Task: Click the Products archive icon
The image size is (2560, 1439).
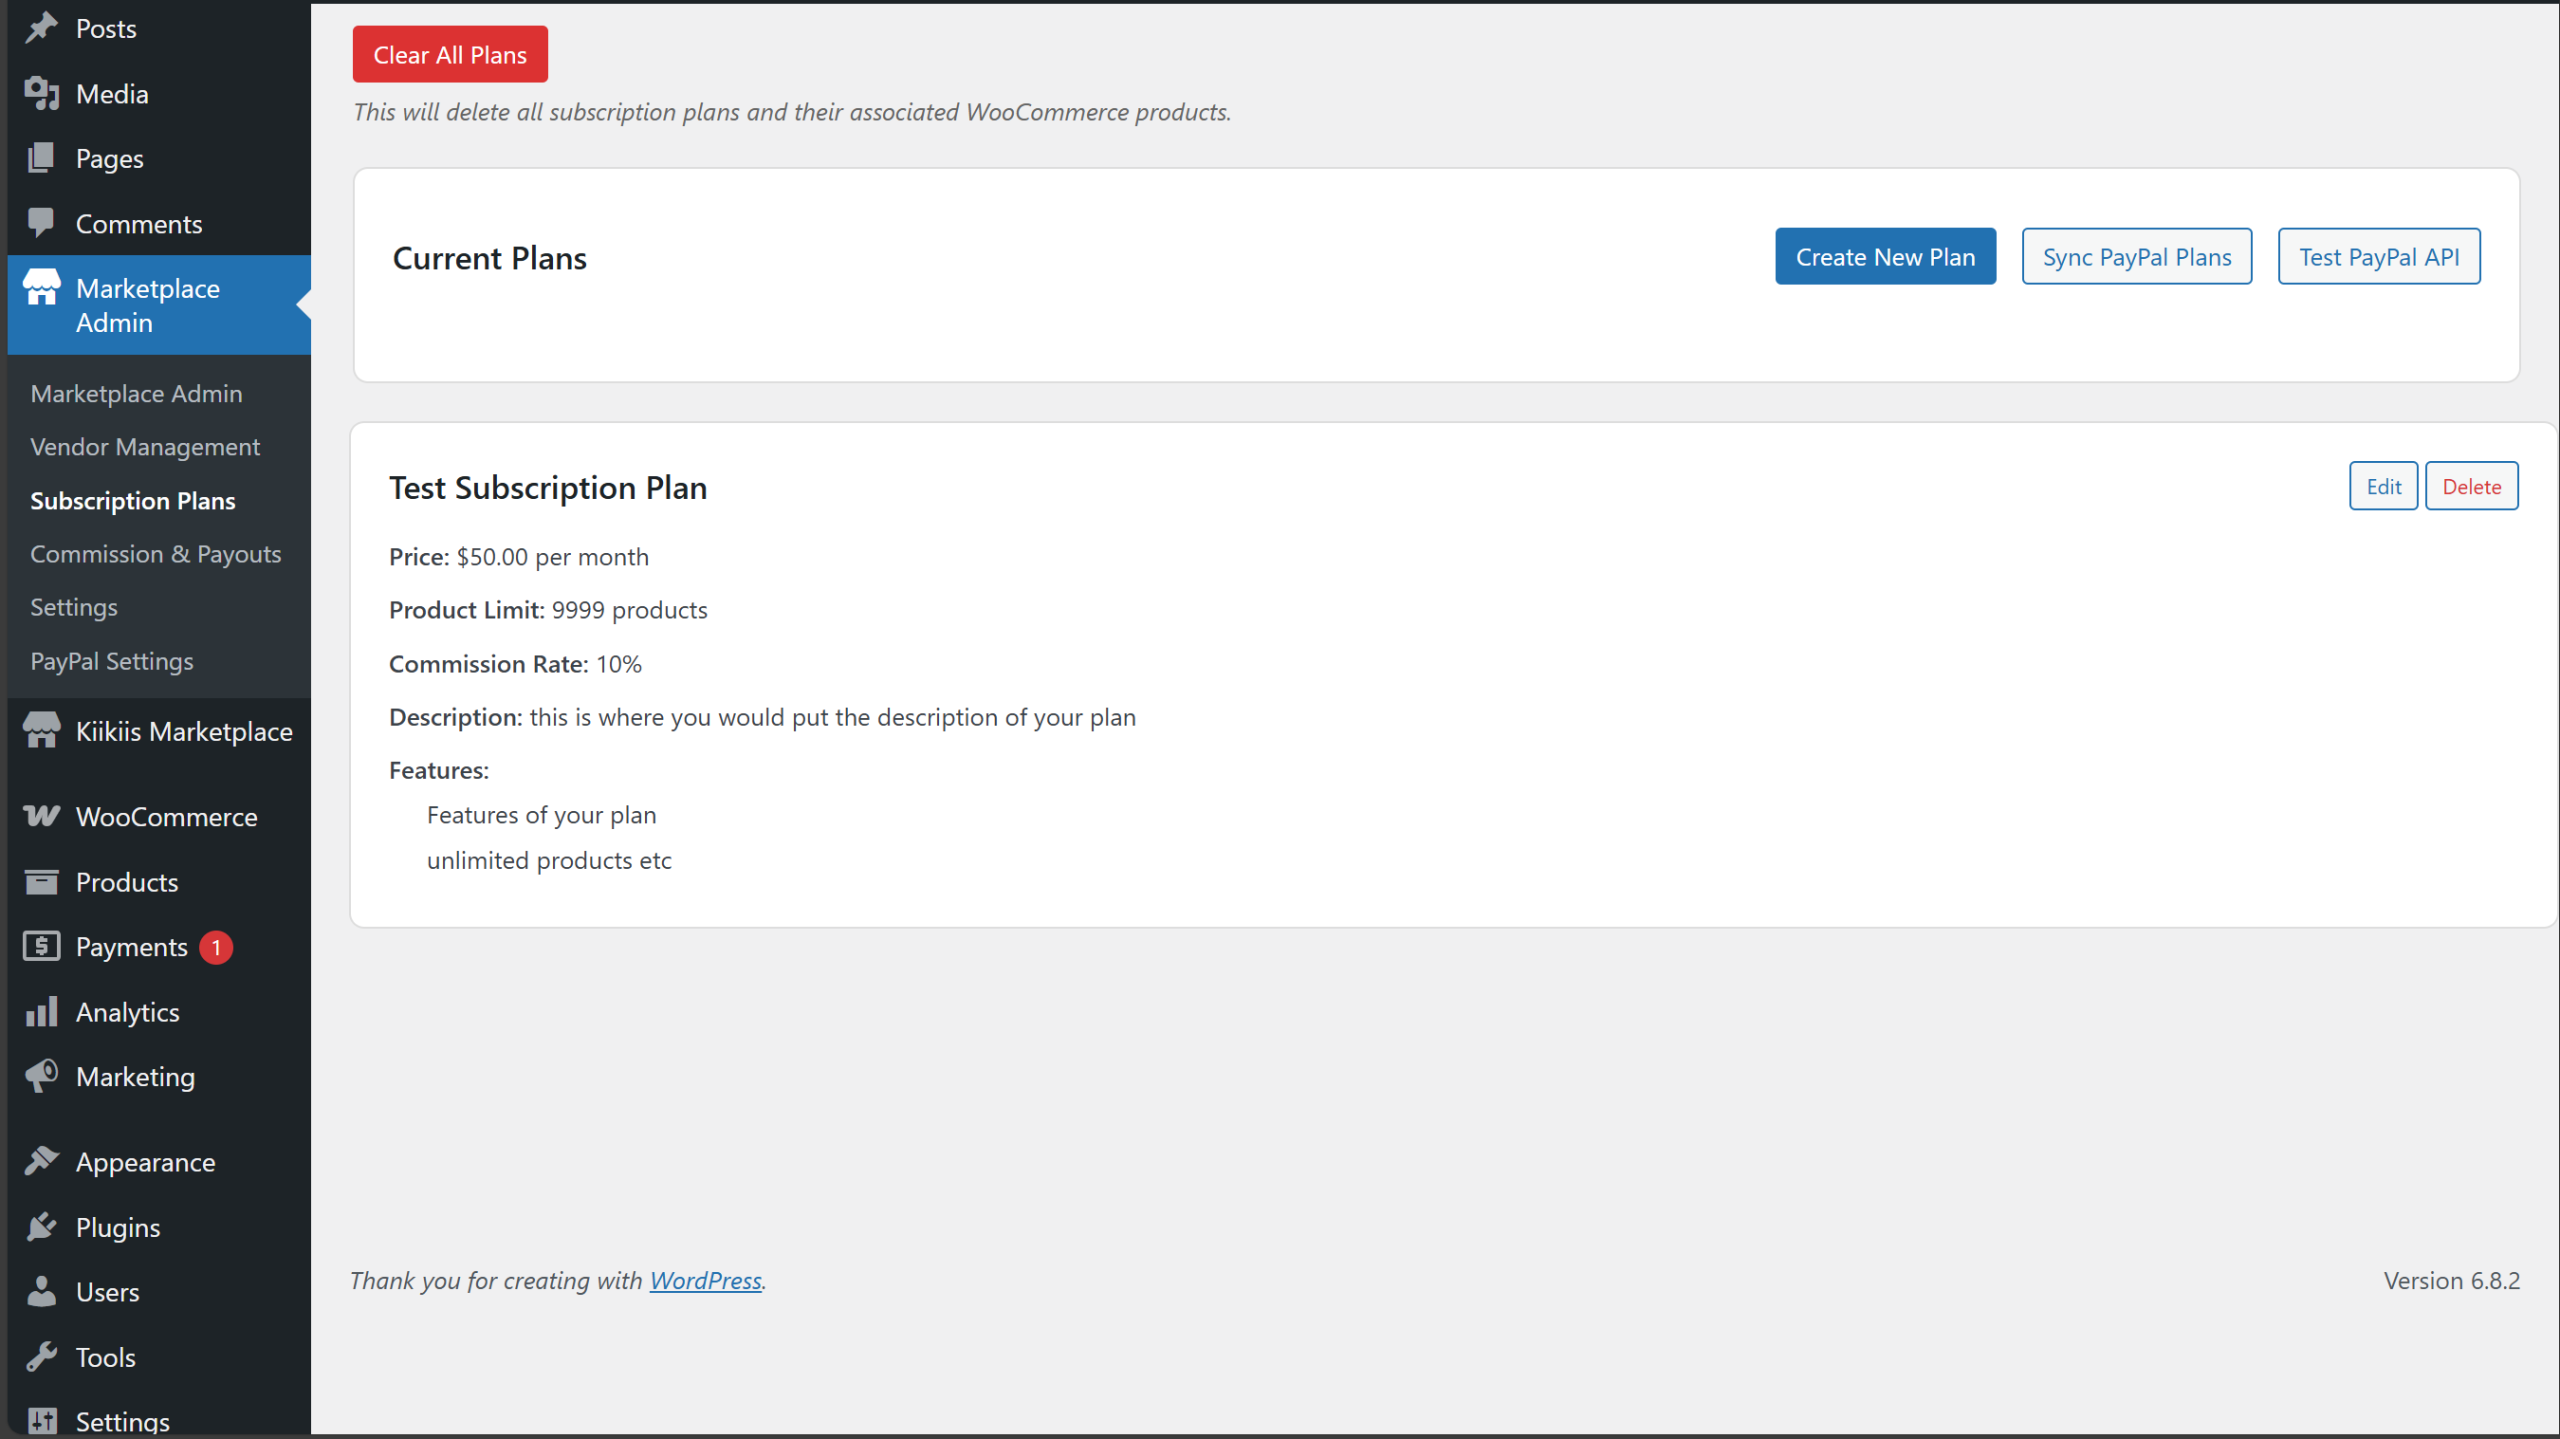Action: coord(41,881)
